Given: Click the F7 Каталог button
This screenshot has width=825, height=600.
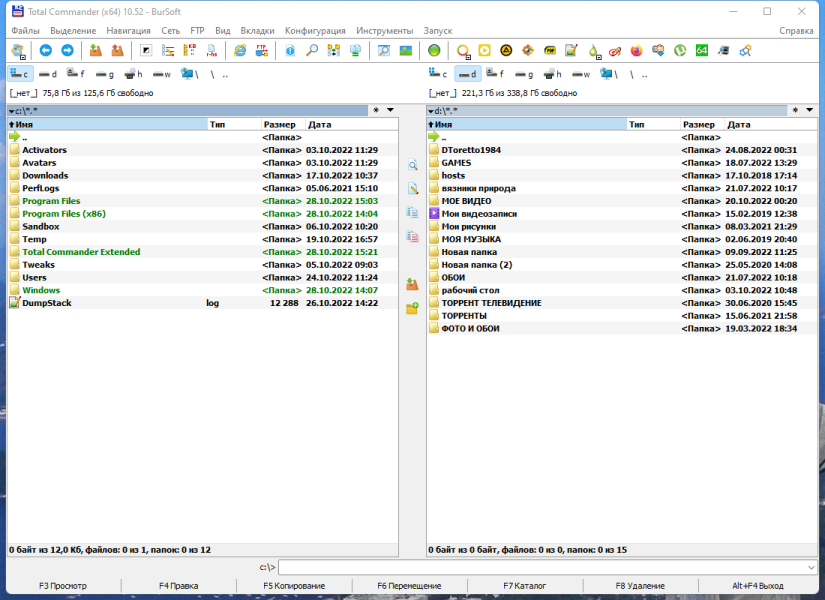Looking at the screenshot, I should (x=525, y=586).
